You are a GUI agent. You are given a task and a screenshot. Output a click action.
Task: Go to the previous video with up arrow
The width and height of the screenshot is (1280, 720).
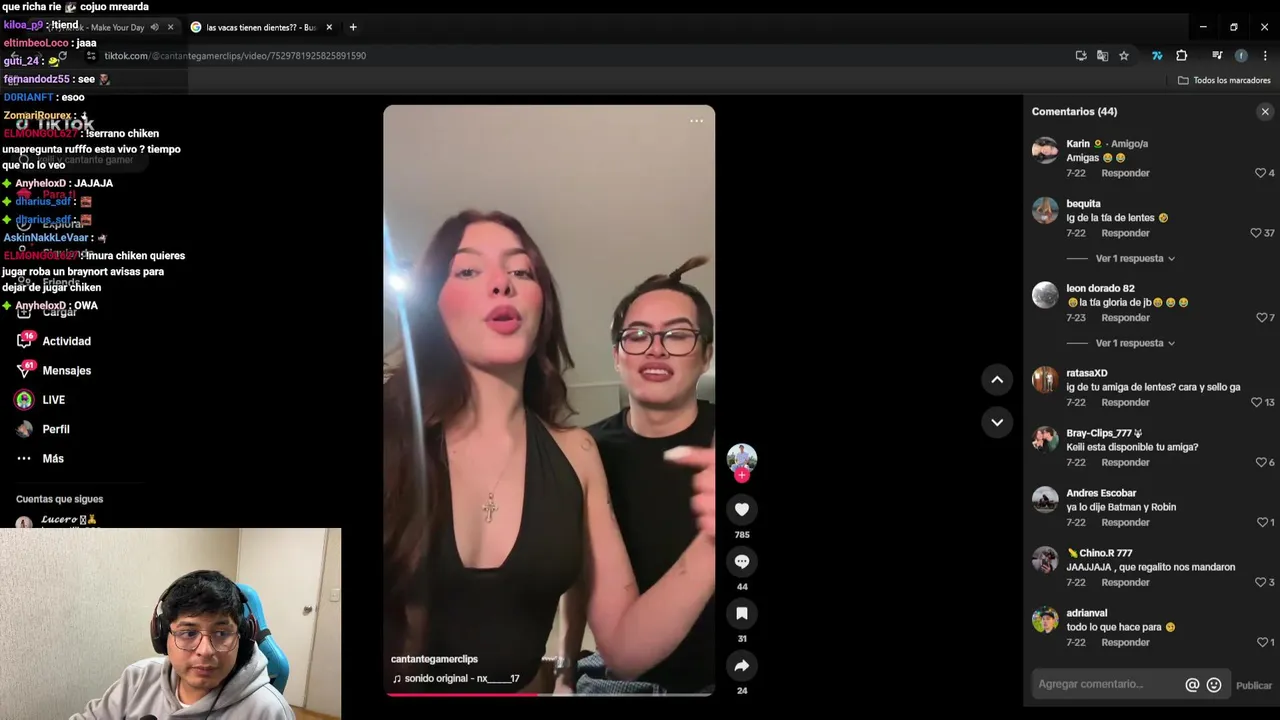(997, 379)
